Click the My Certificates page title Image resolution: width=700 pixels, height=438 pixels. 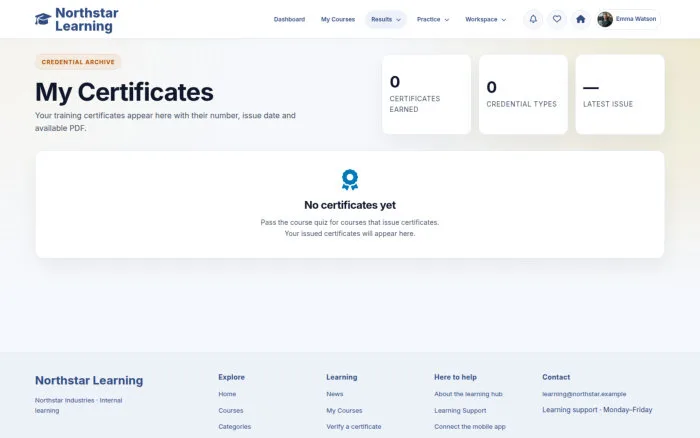tap(124, 92)
